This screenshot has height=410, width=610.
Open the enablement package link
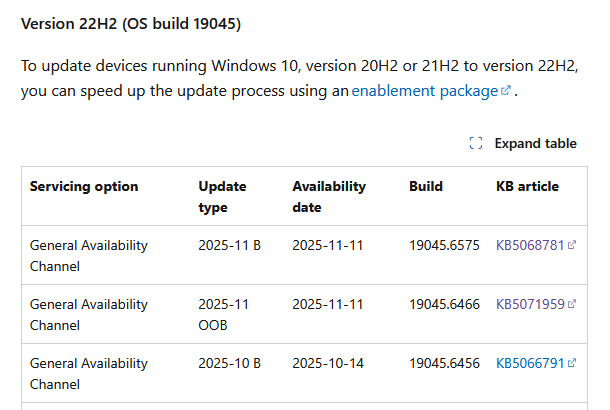coord(424,91)
